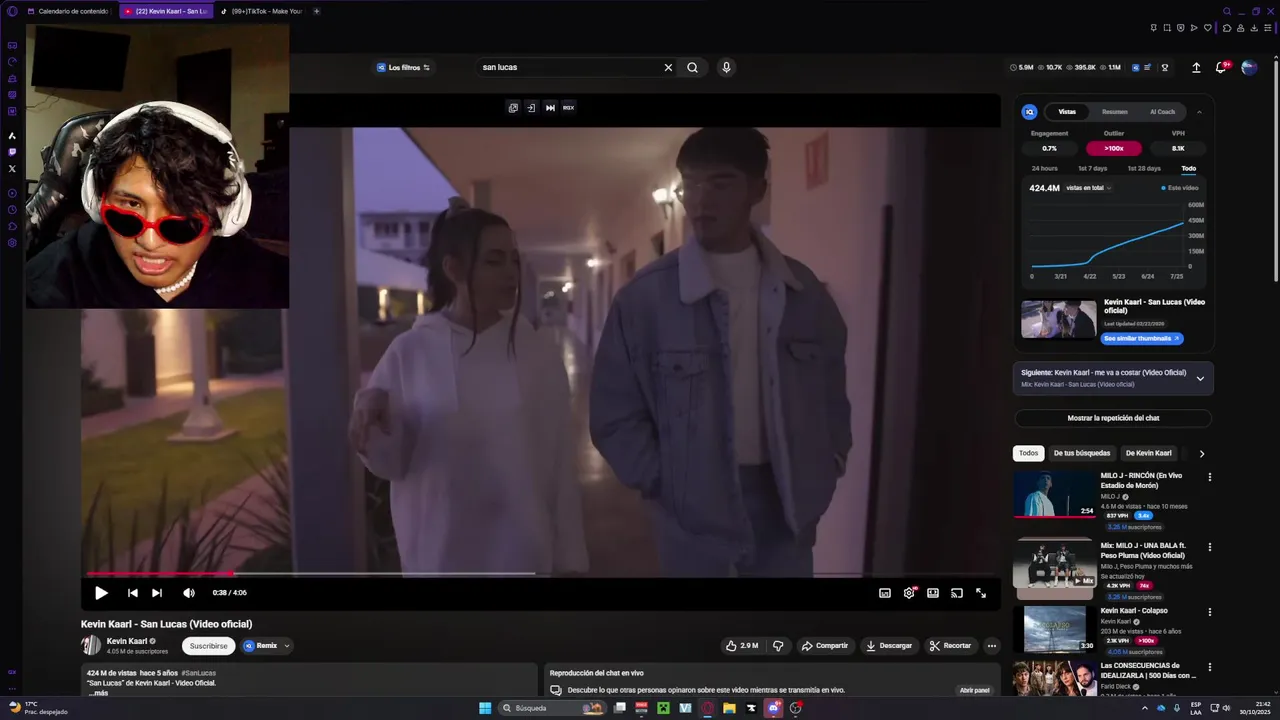Subscribe with the Suscribirse button

click(x=208, y=646)
